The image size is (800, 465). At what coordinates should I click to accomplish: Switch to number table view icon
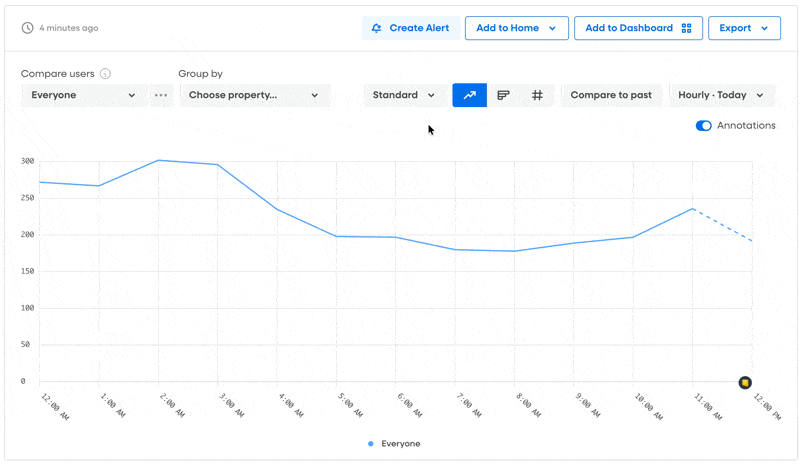coord(537,95)
